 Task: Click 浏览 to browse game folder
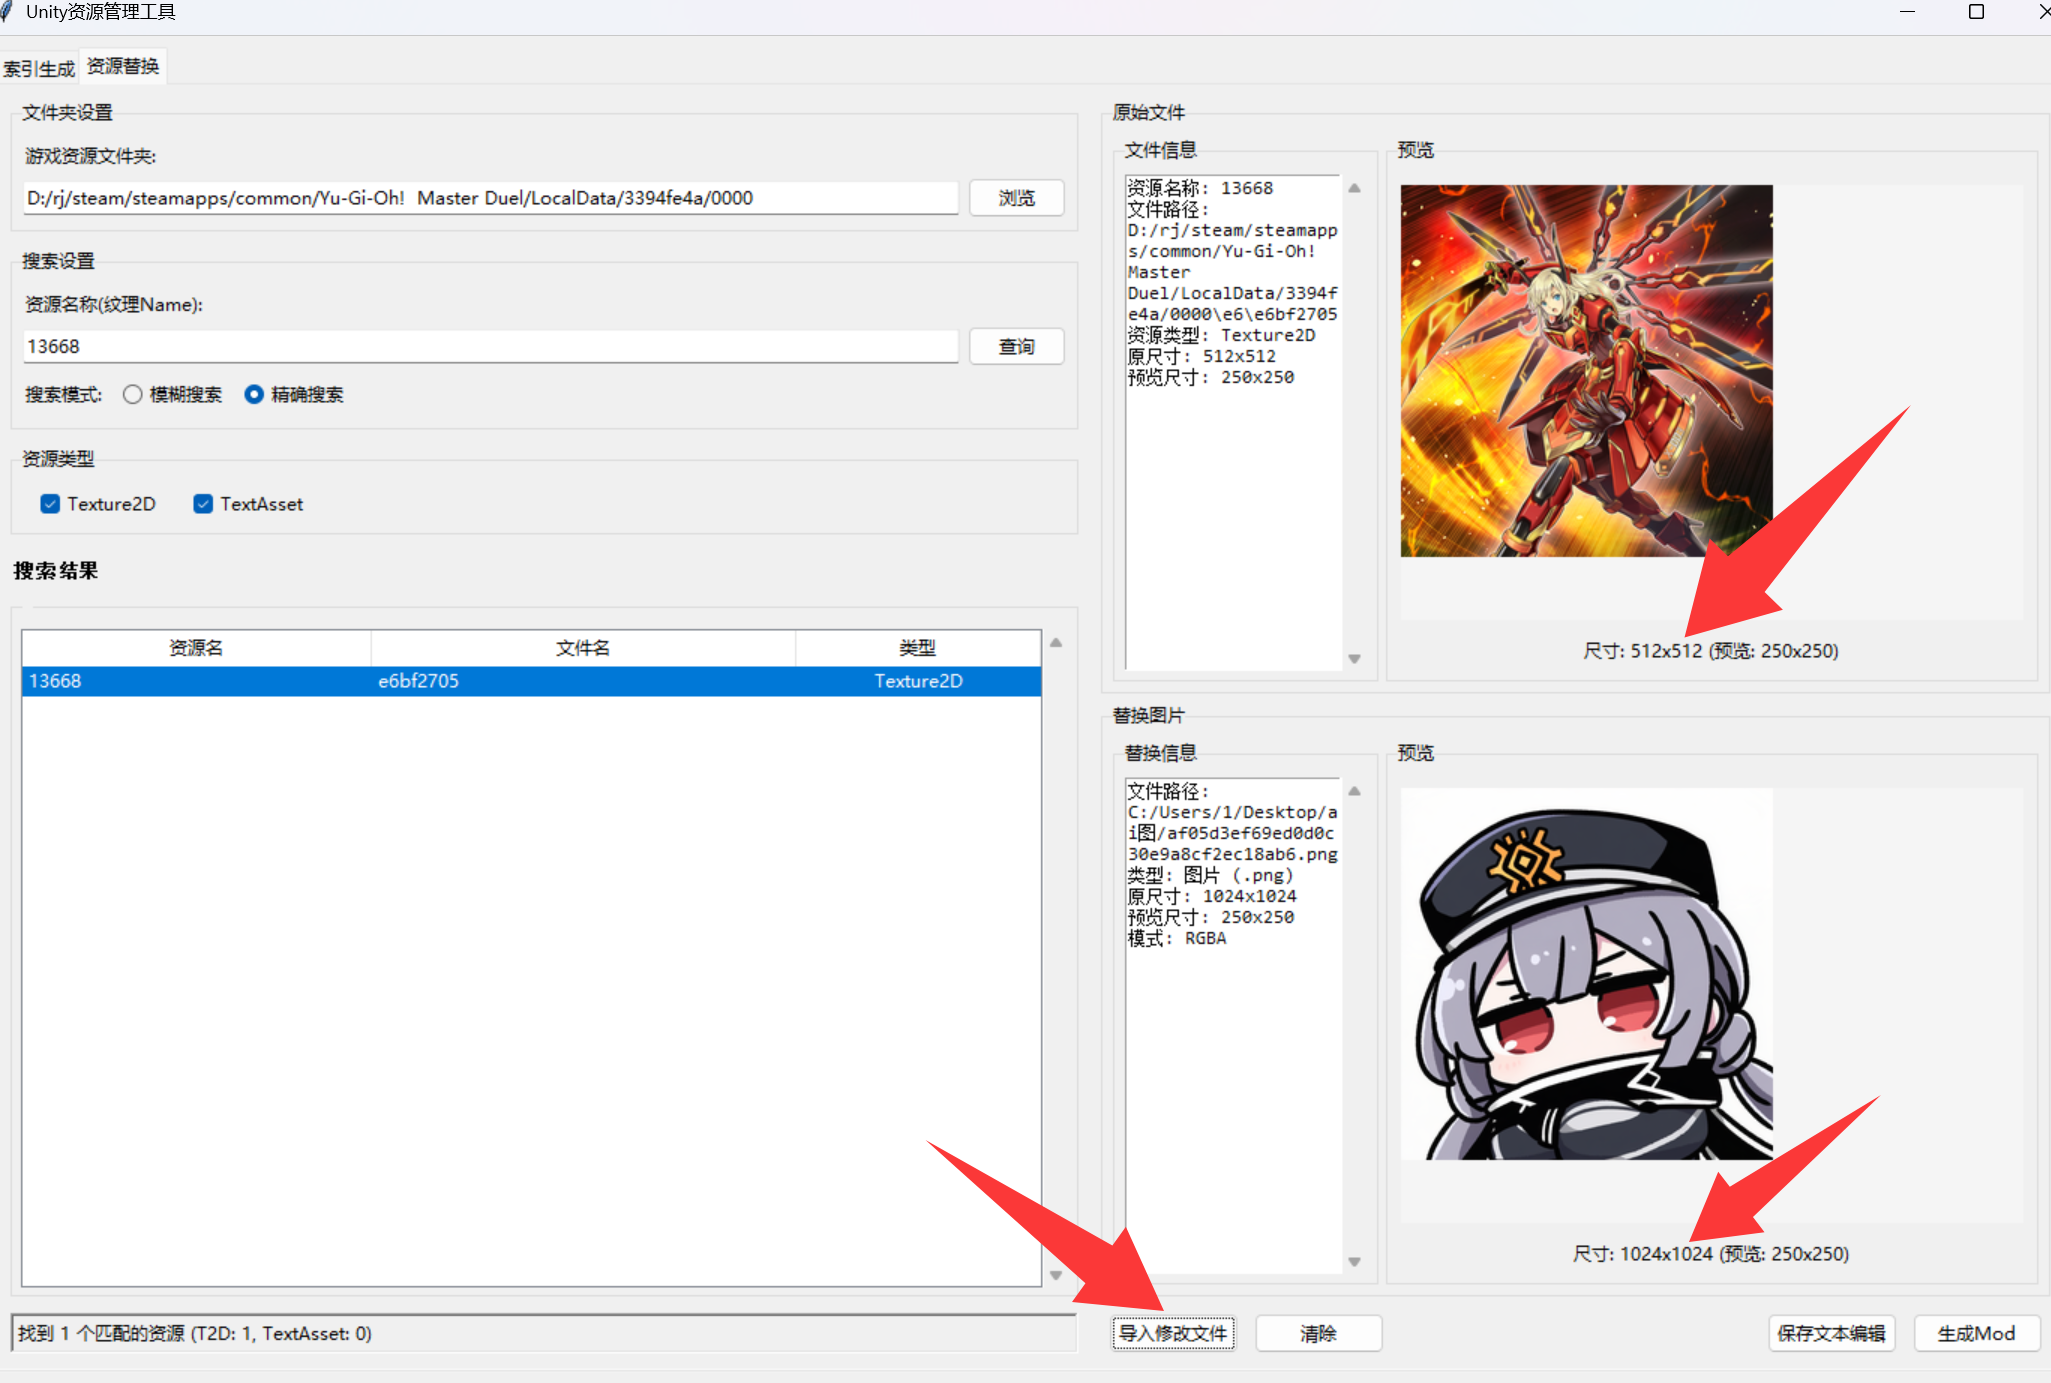(1016, 198)
